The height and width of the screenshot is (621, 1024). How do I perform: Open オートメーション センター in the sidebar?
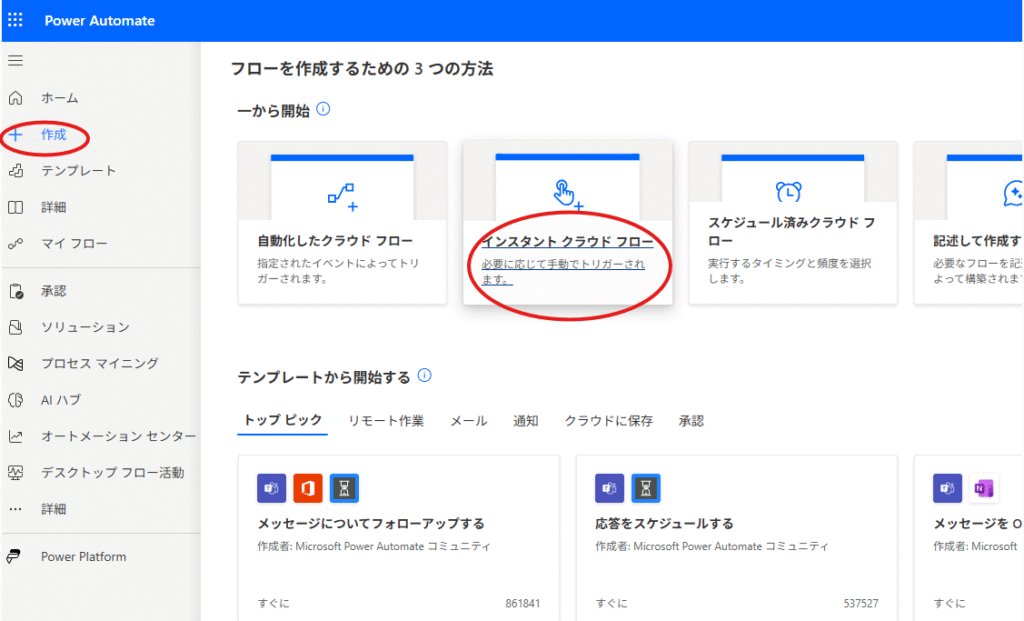click(118, 436)
